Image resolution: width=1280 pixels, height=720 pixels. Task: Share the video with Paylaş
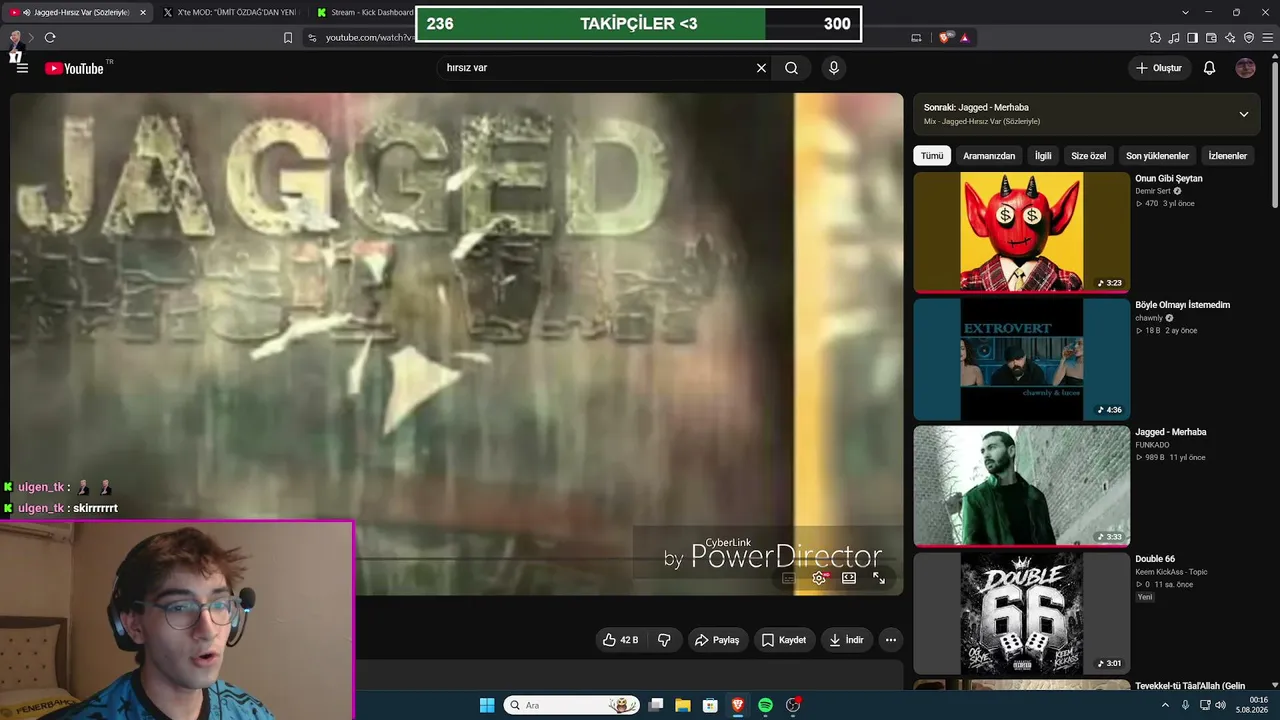(717, 640)
